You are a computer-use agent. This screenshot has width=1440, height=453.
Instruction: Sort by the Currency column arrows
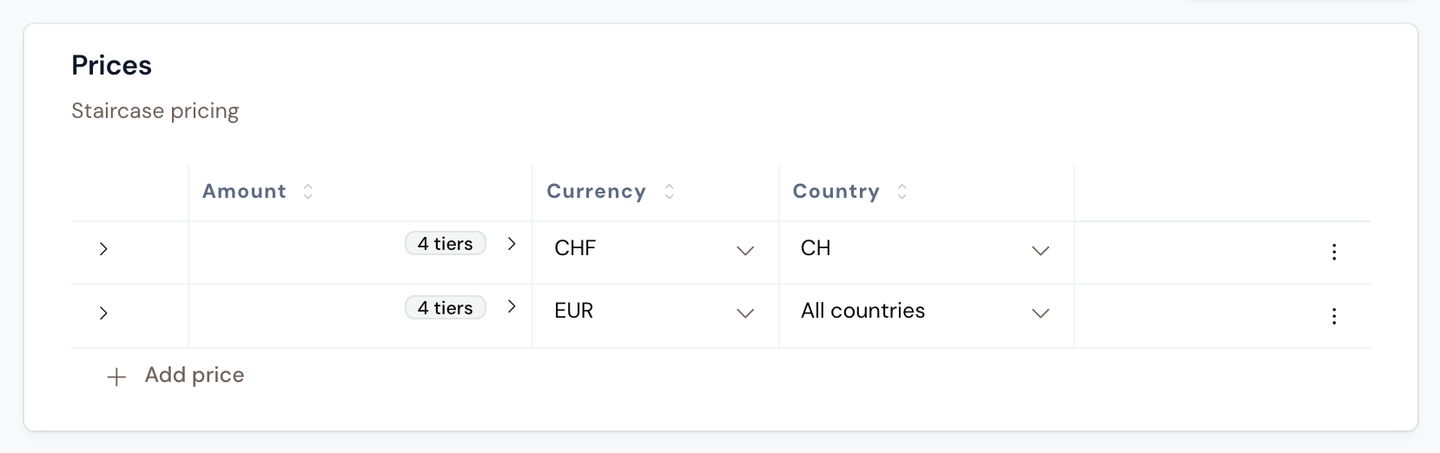(669, 192)
